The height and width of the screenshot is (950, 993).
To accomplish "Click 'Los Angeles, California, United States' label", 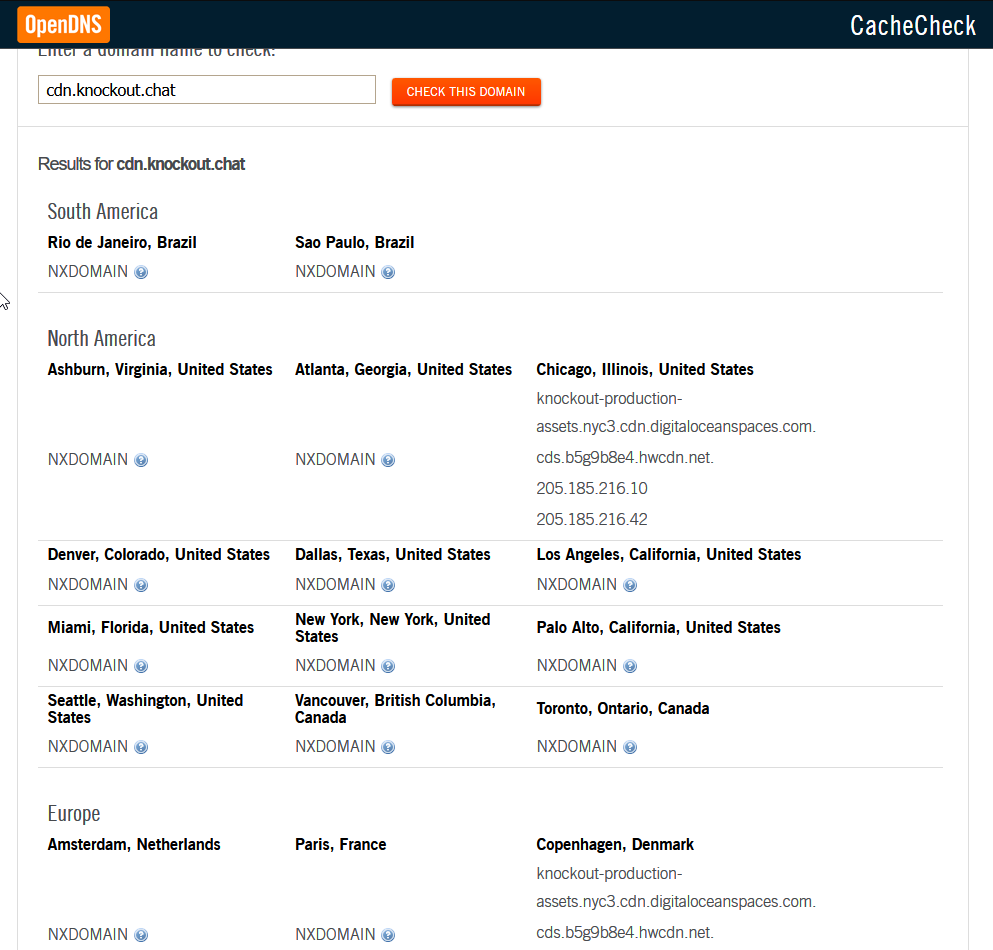I will (x=669, y=555).
